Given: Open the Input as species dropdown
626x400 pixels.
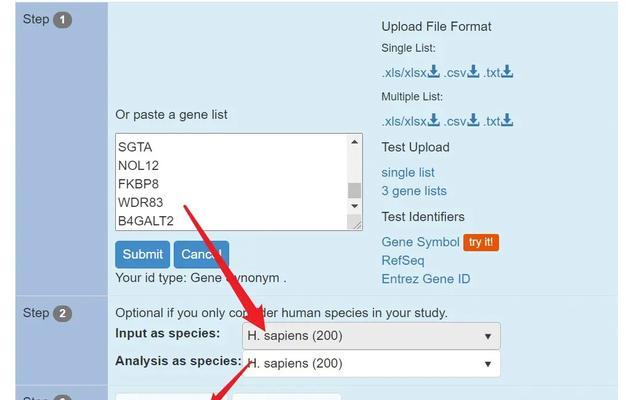Looking at the screenshot, I should 371,336.
